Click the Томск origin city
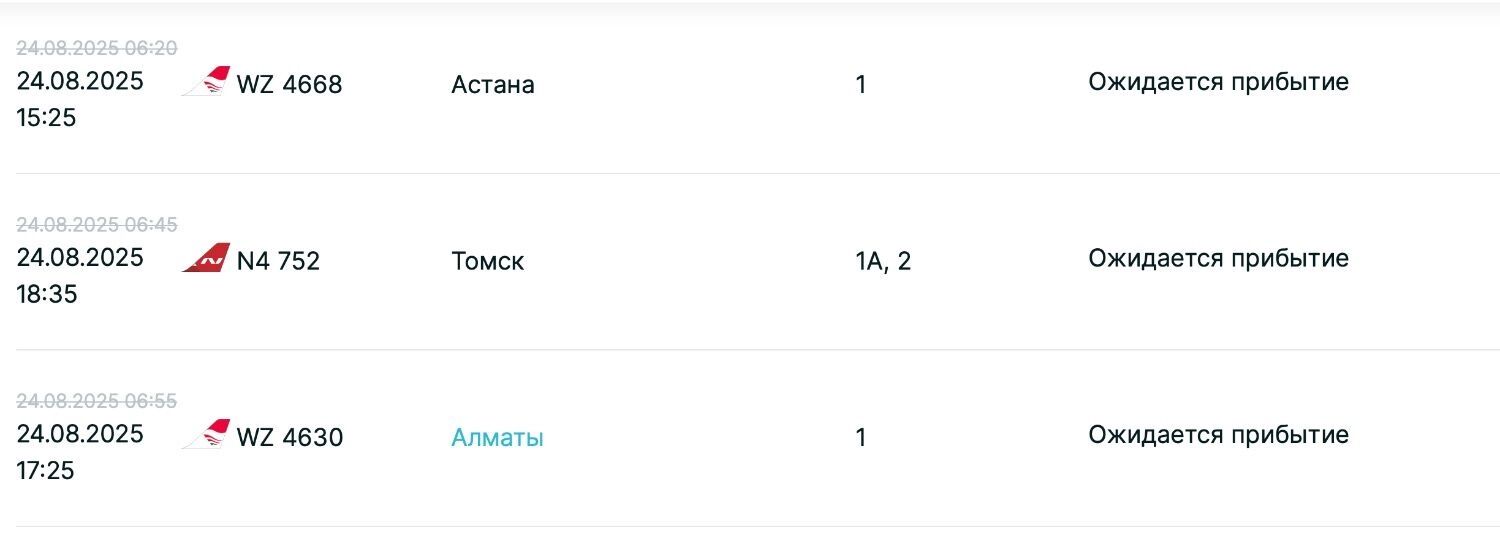1500x544 pixels. 487,262
